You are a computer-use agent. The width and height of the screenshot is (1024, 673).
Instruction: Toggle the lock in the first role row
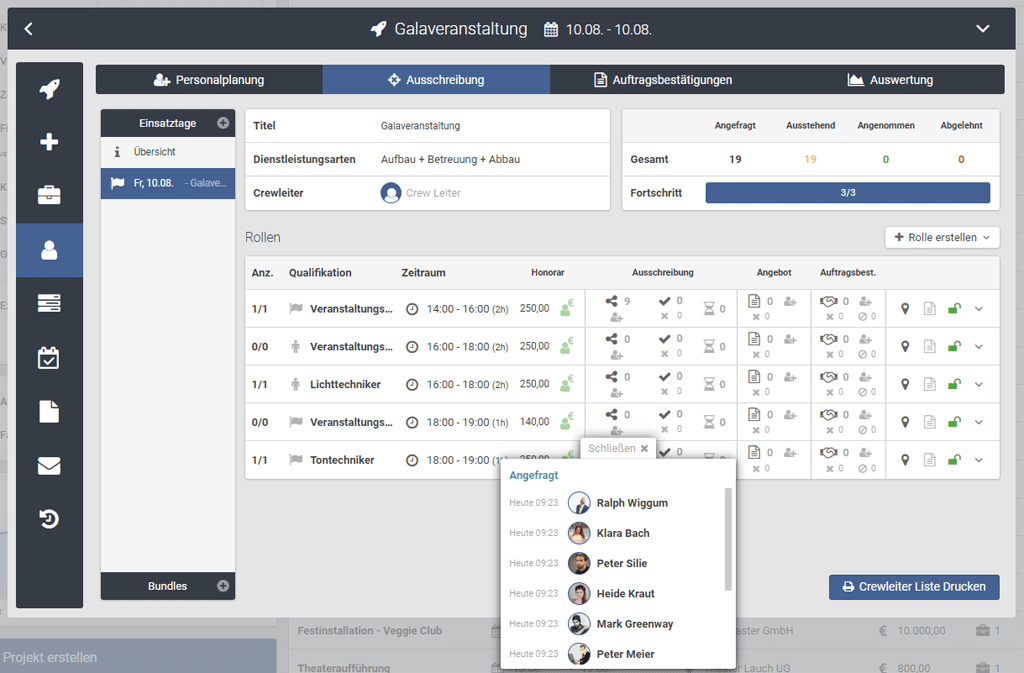pos(954,309)
